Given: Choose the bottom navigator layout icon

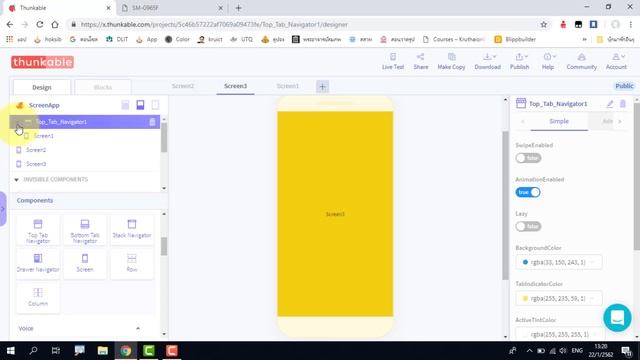Looking at the screenshot, I should [x=140, y=105].
